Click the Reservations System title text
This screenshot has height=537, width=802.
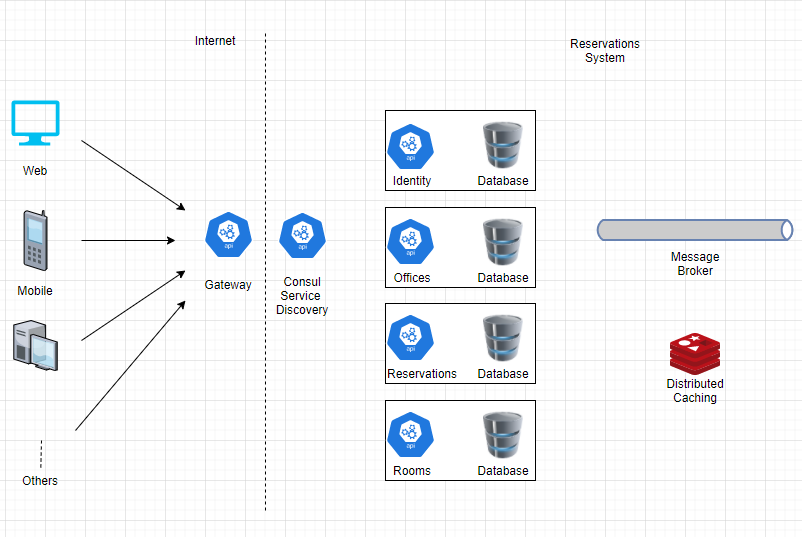tap(605, 51)
